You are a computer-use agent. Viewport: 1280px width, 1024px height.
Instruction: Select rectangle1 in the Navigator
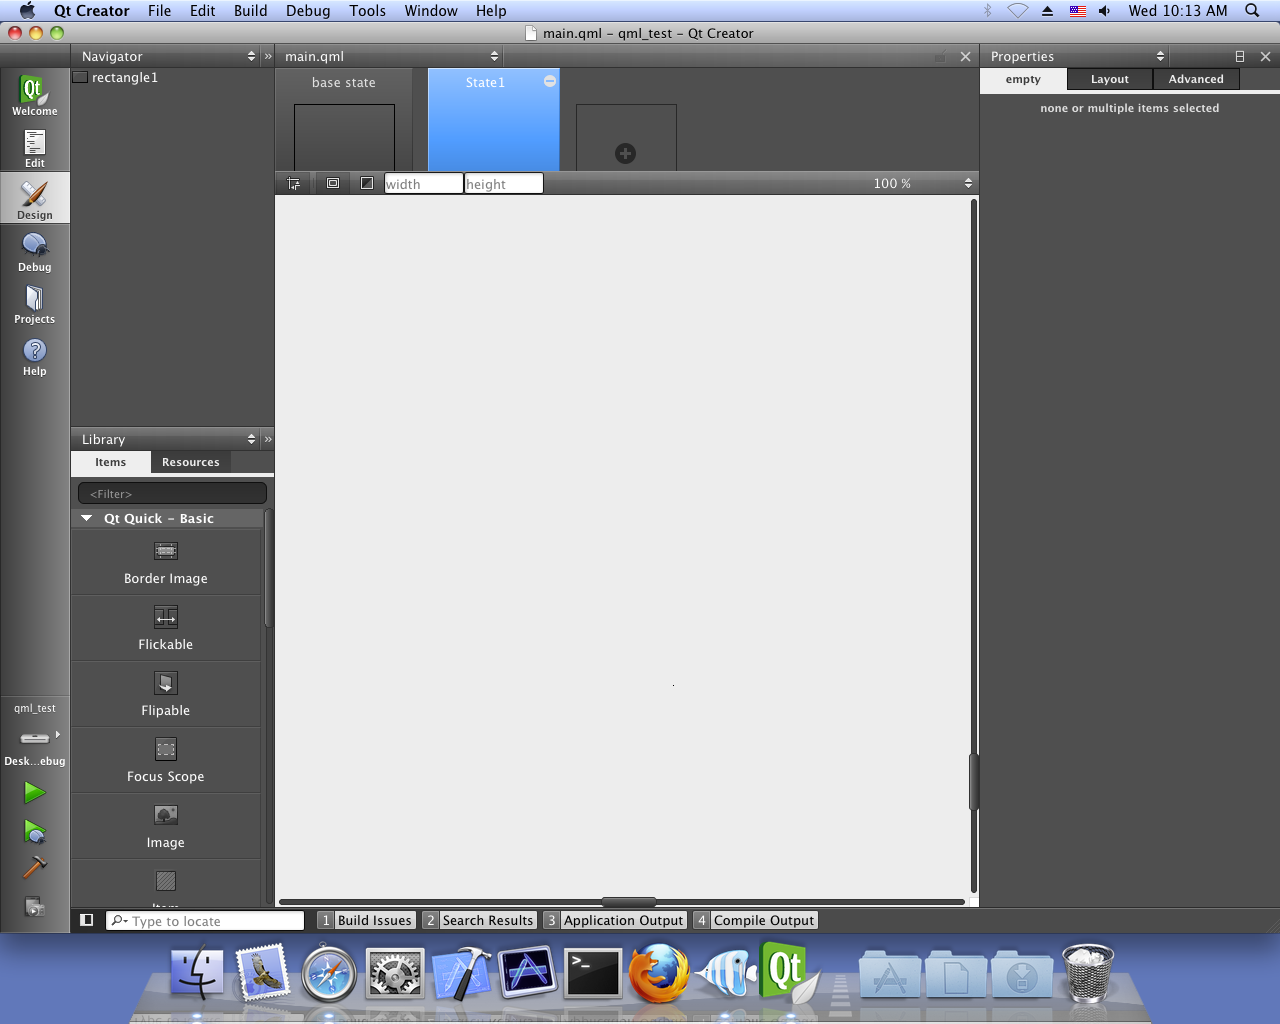click(125, 77)
